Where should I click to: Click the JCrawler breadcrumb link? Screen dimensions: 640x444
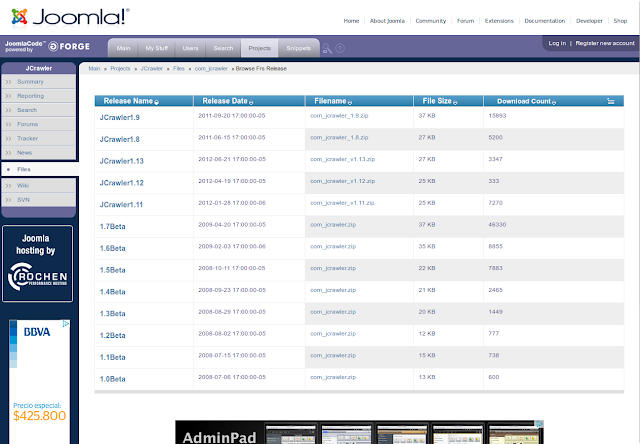tap(152, 69)
